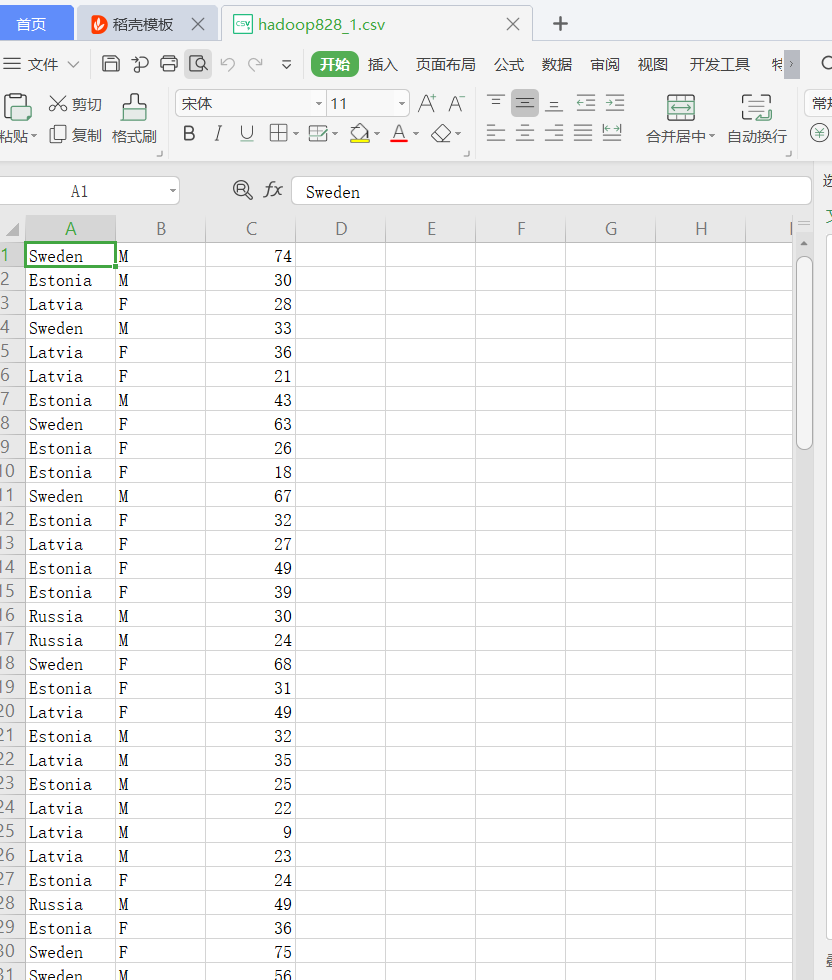This screenshot has height=980, width=832.
Task: Click the export to PDF icon
Action: click(140, 64)
